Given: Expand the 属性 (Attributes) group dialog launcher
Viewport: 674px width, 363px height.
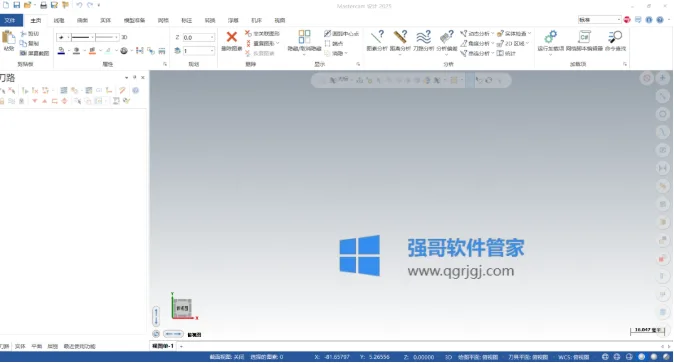Looking at the screenshot, I should [165, 64].
